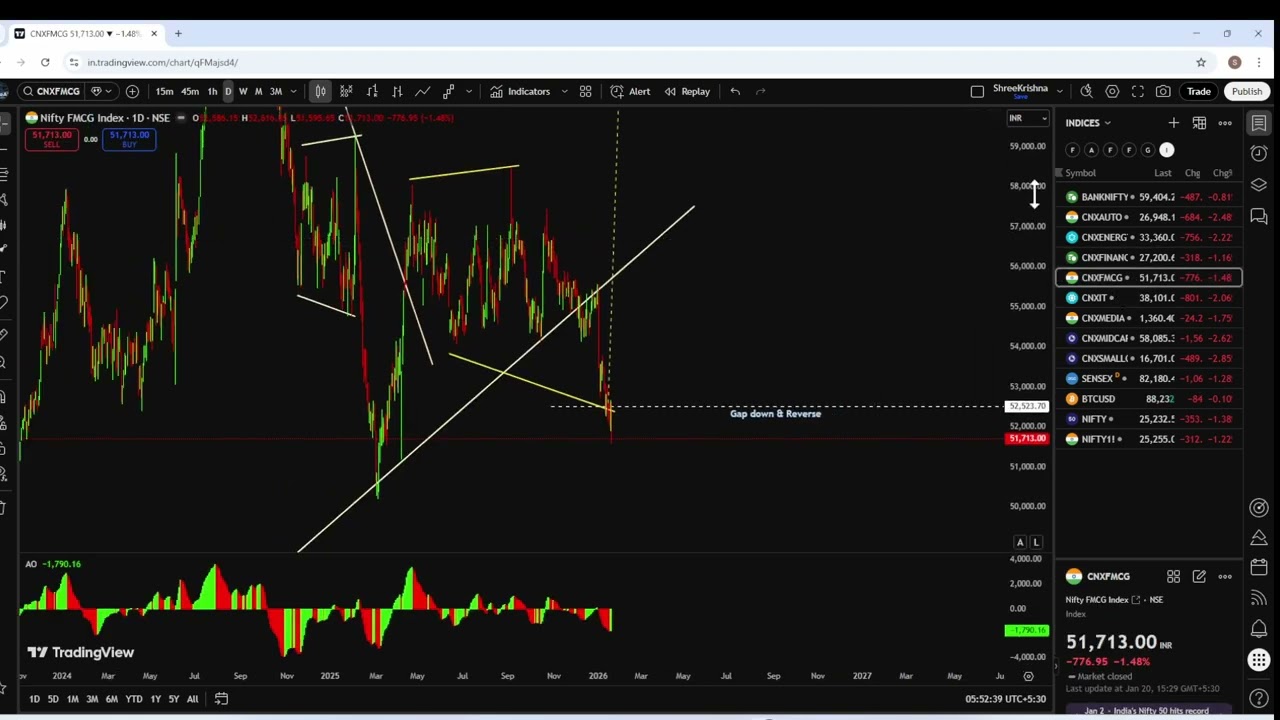Viewport: 1280px width, 720px height.
Task: Open the INR currency dropdown
Action: 1027,118
